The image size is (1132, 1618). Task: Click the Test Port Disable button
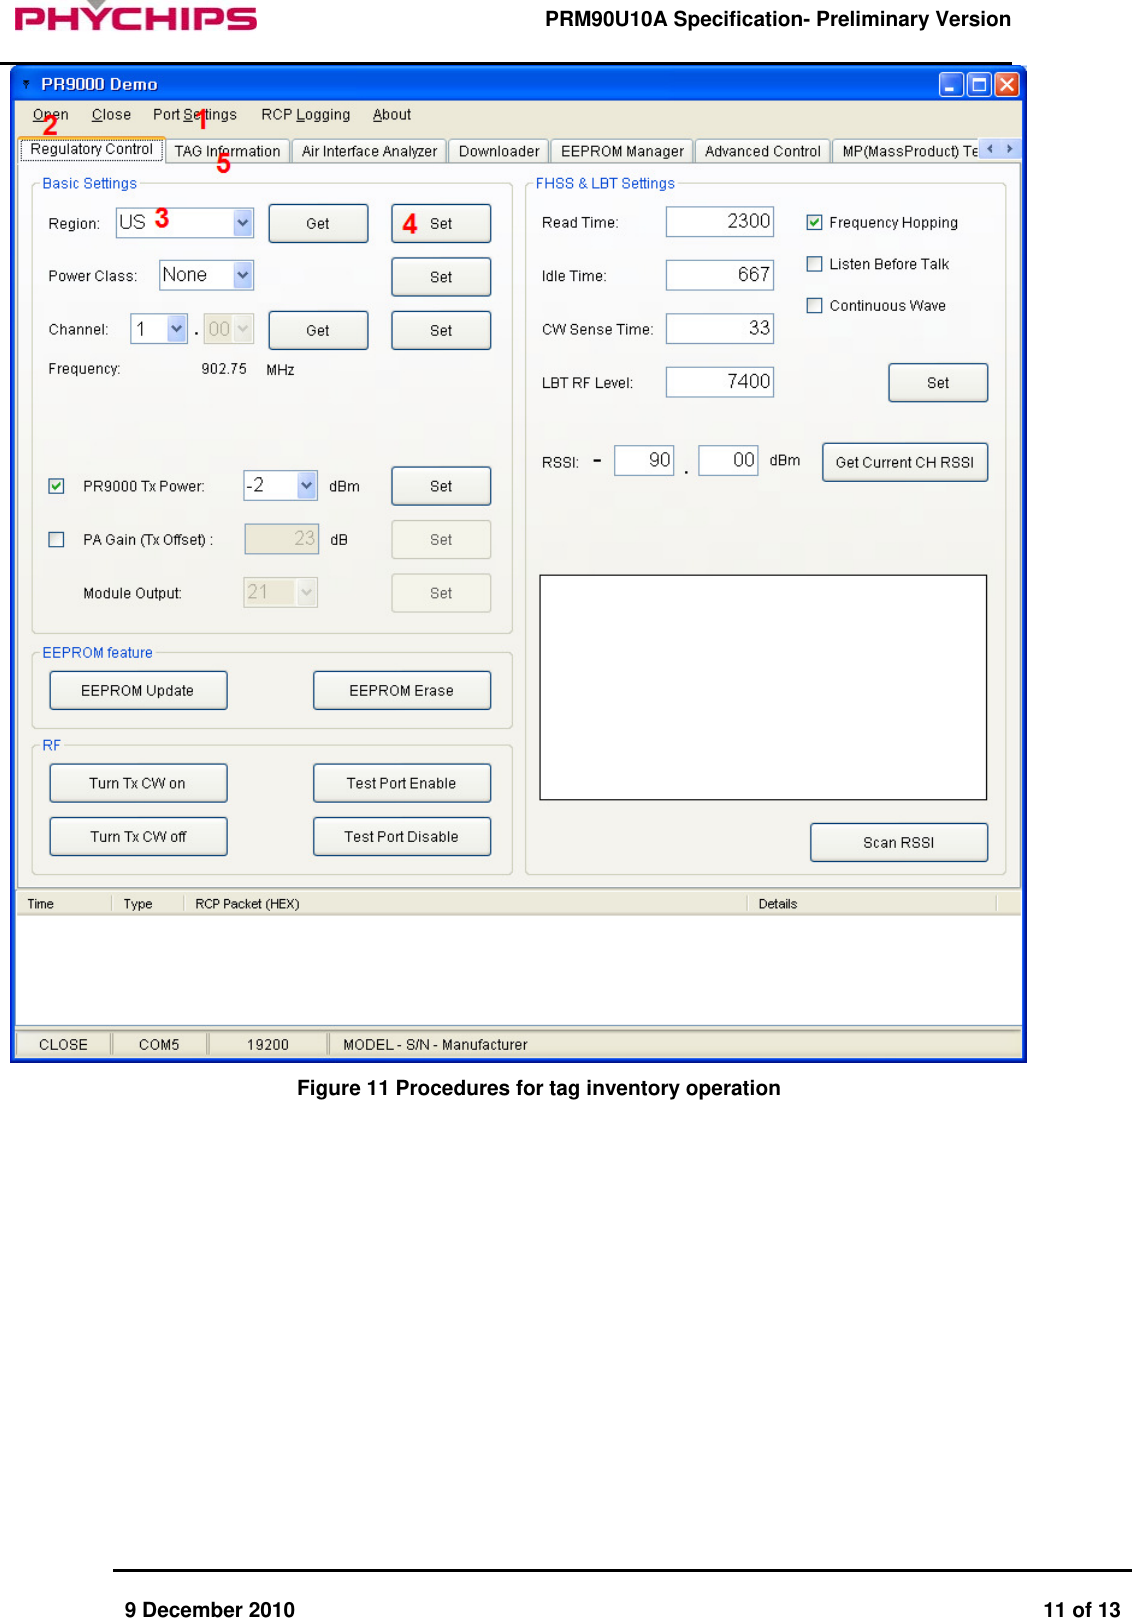pyautogui.click(x=402, y=837)
